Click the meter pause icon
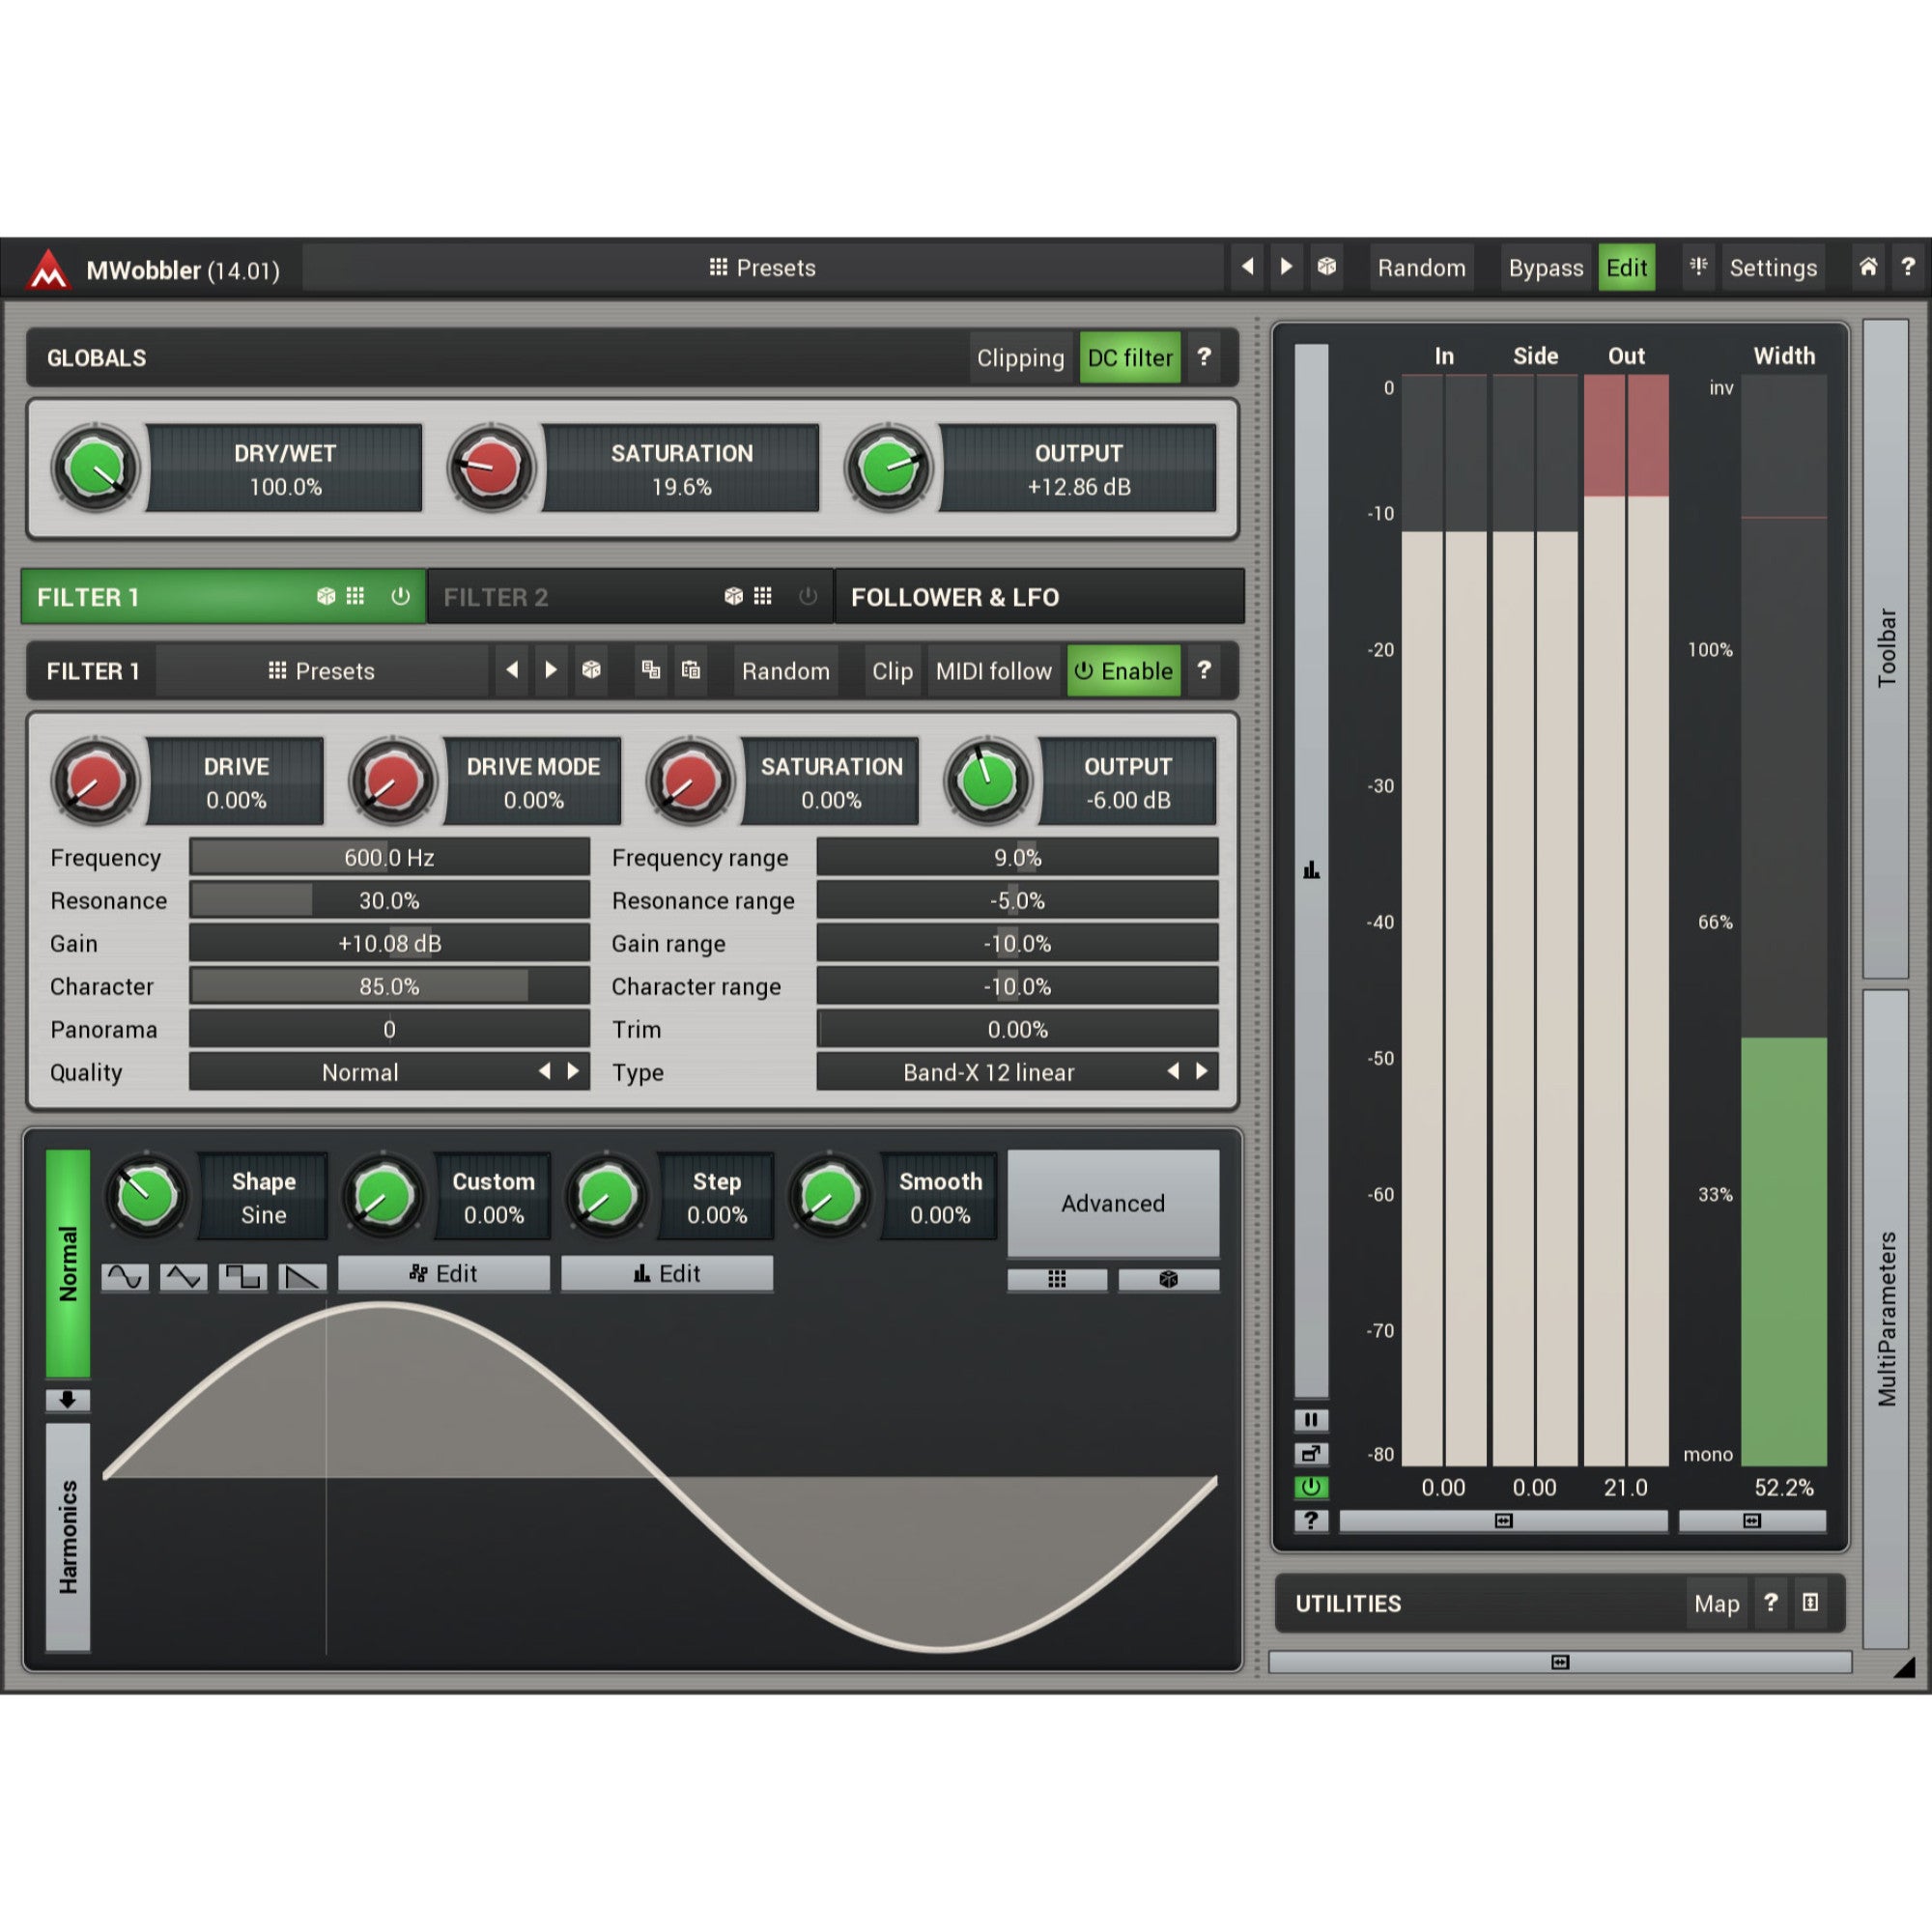This screenshot has height=1932, width=1932. coord(1311,1420)
